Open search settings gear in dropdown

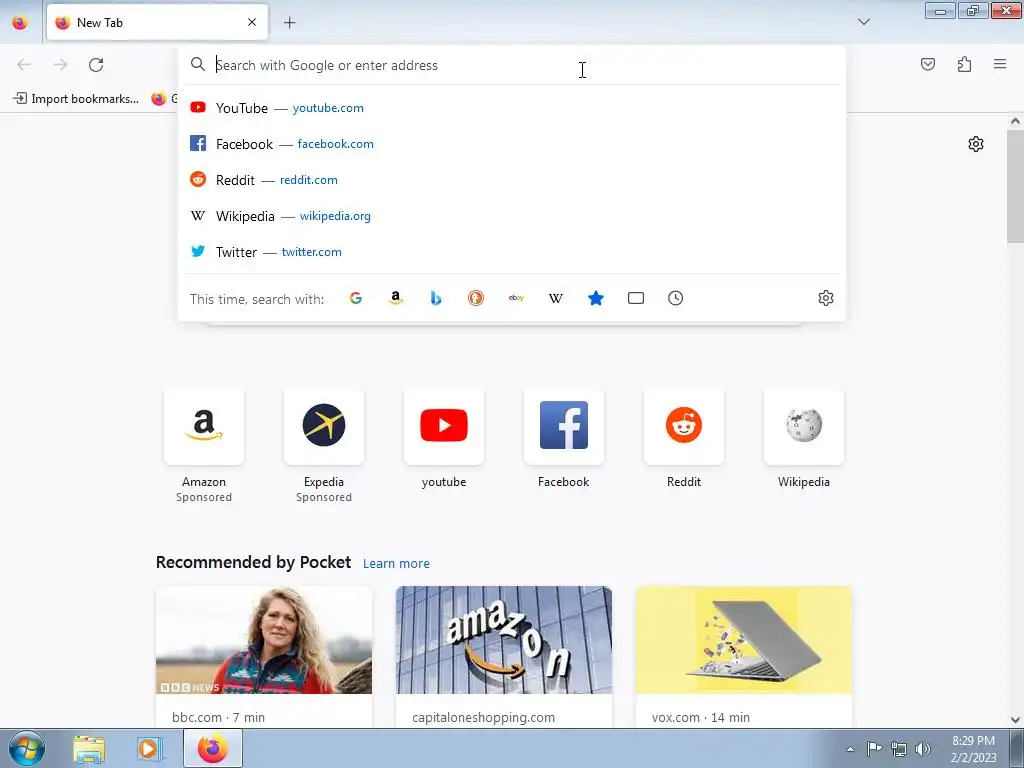click(x=826, y=298)
